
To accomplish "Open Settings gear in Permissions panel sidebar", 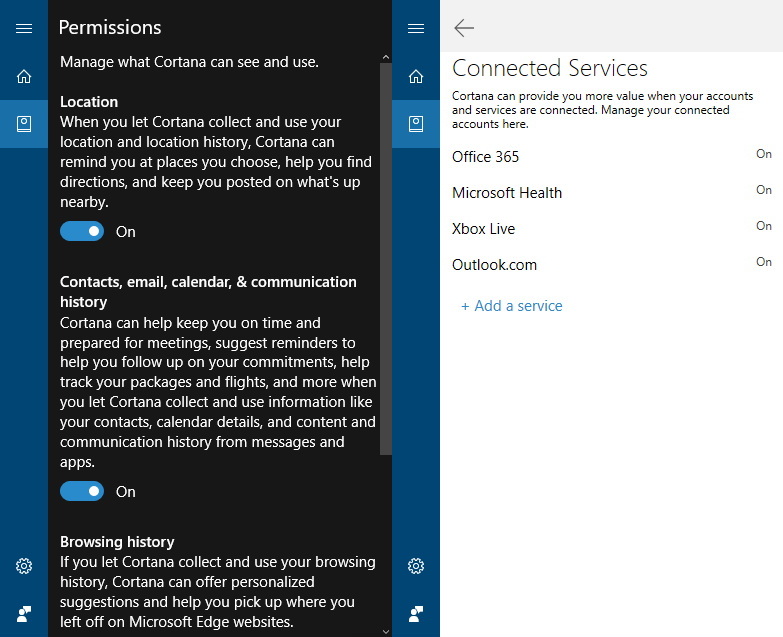I will (24, 566).
